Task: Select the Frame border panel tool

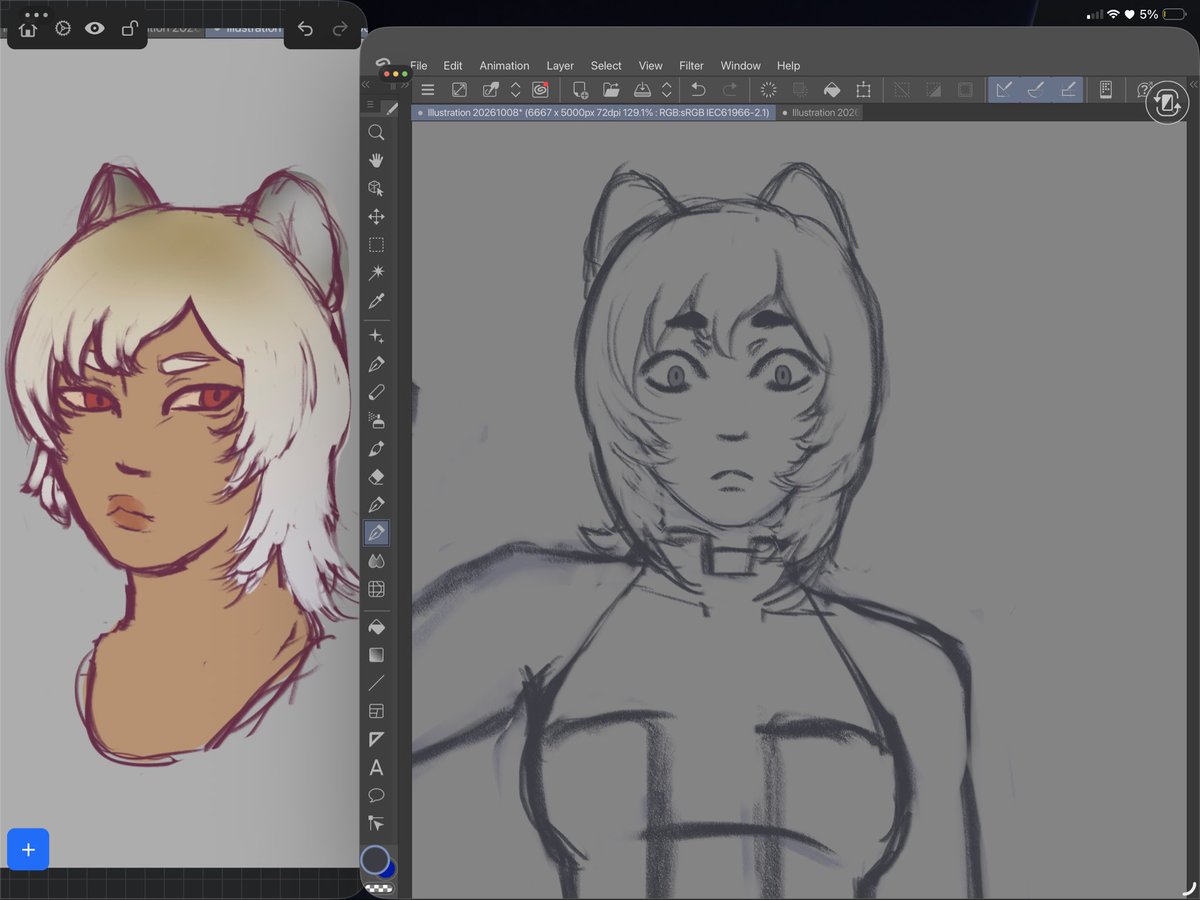Action: [376, 711]
